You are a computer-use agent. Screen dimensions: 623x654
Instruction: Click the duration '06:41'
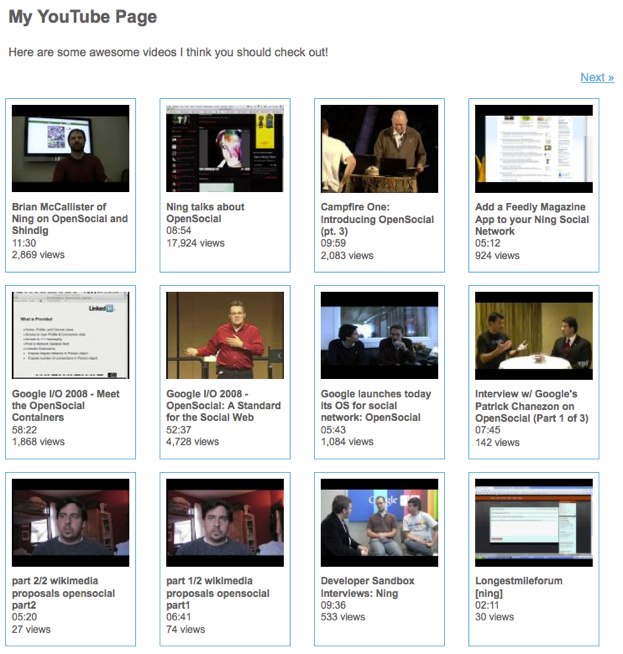178,616
